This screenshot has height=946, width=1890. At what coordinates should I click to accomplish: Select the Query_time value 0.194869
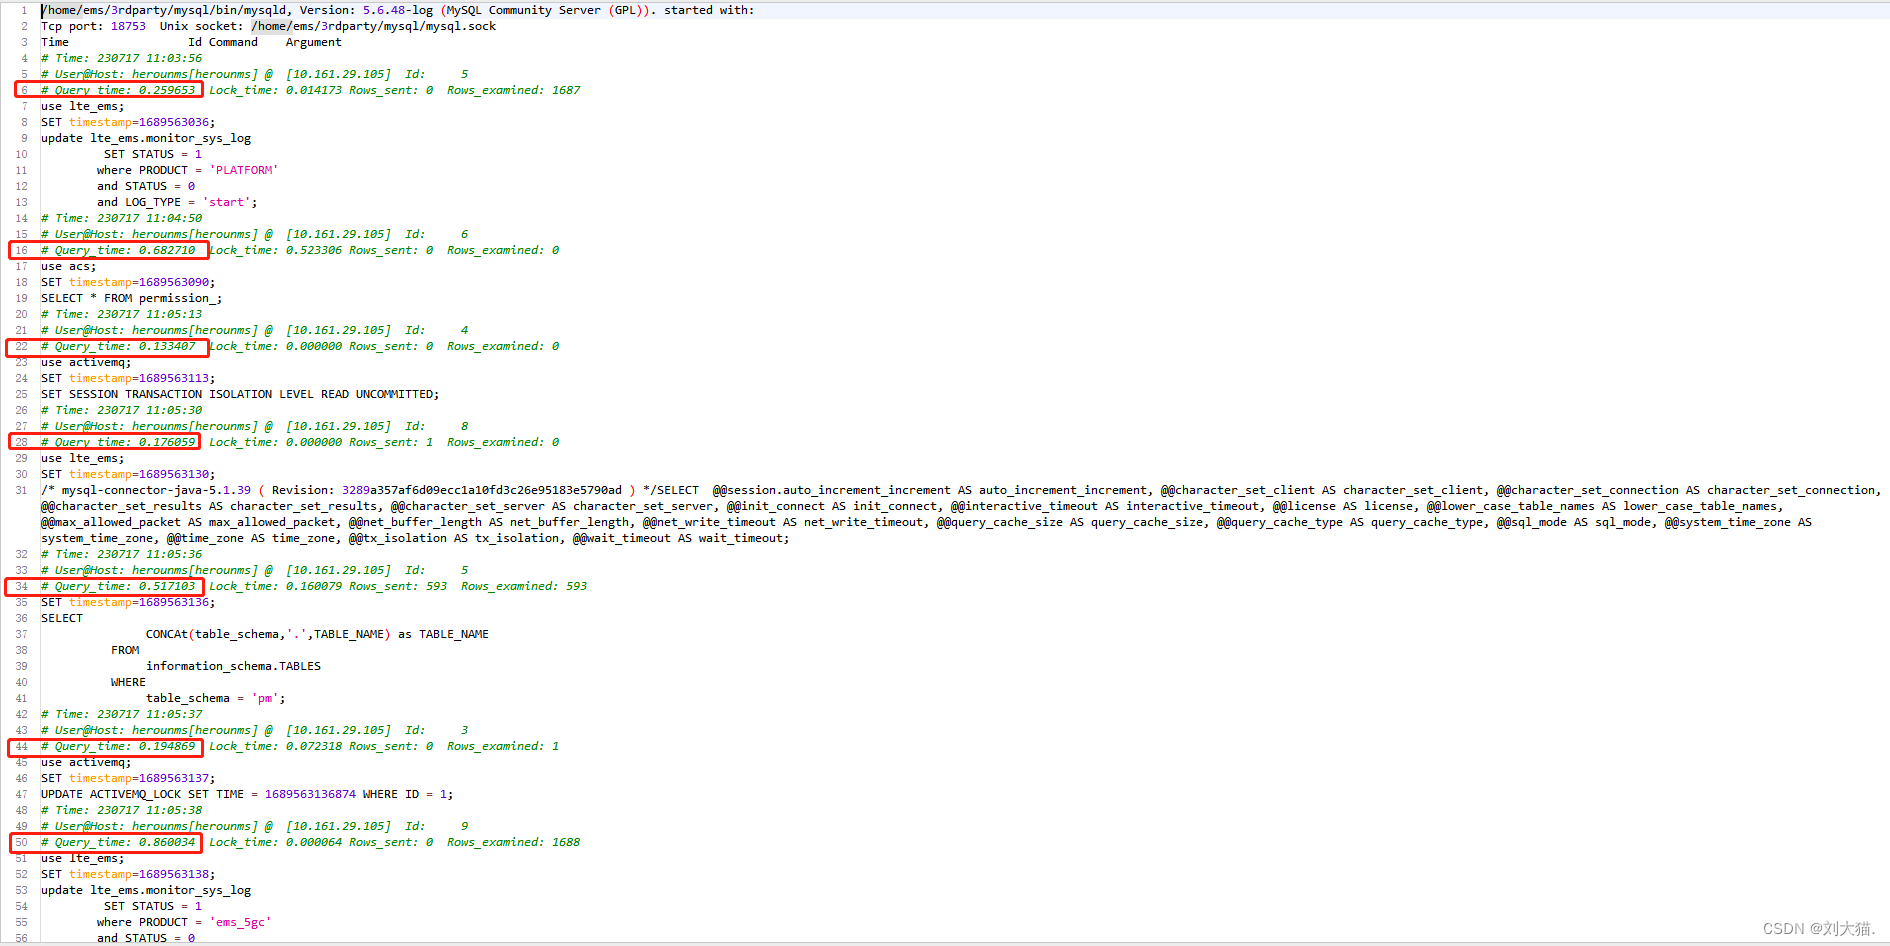(167, 746)
